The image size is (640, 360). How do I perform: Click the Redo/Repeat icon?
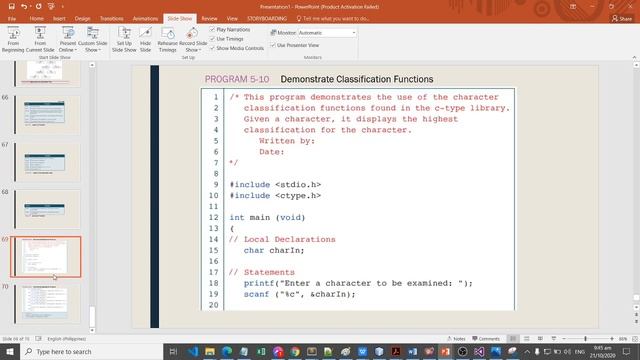pyautogui.click(x=38, y=7)
